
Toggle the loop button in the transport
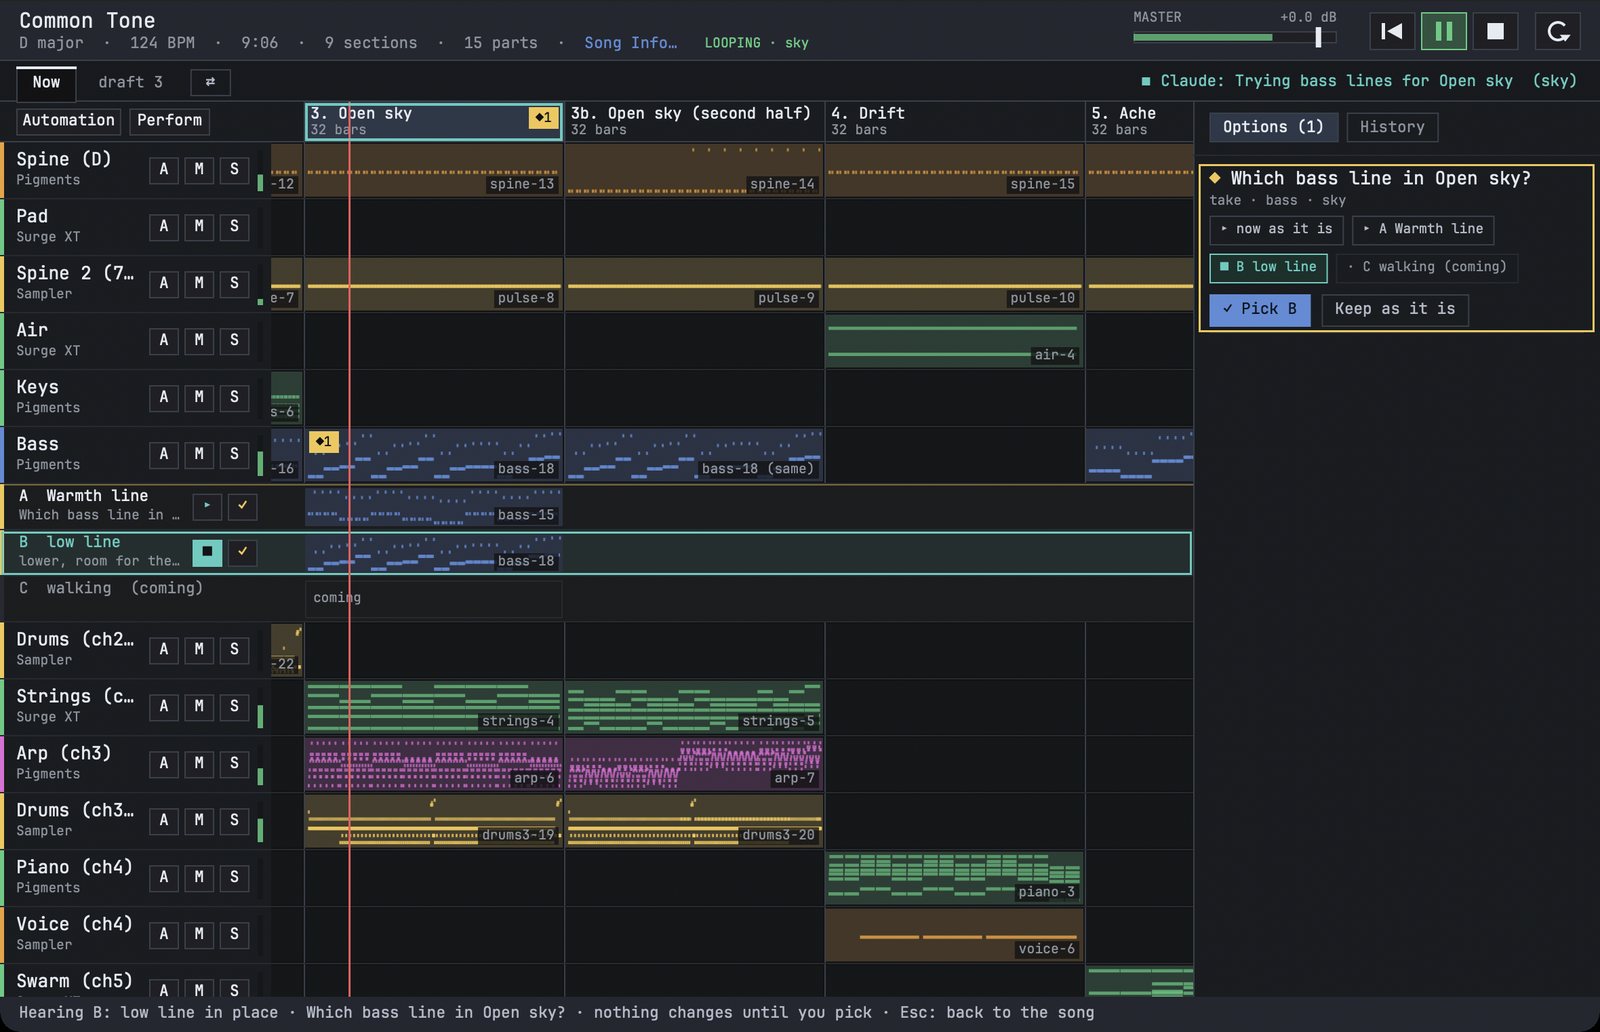pos(1558,31)
